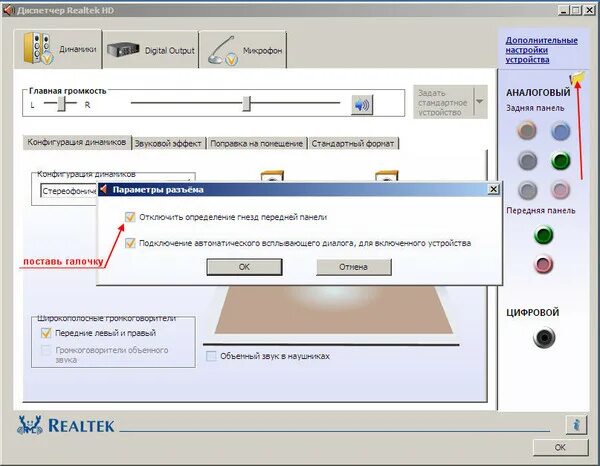Click the Realtek crab logo
This screenshot has width=600, height=466.
tap(29, 425)
